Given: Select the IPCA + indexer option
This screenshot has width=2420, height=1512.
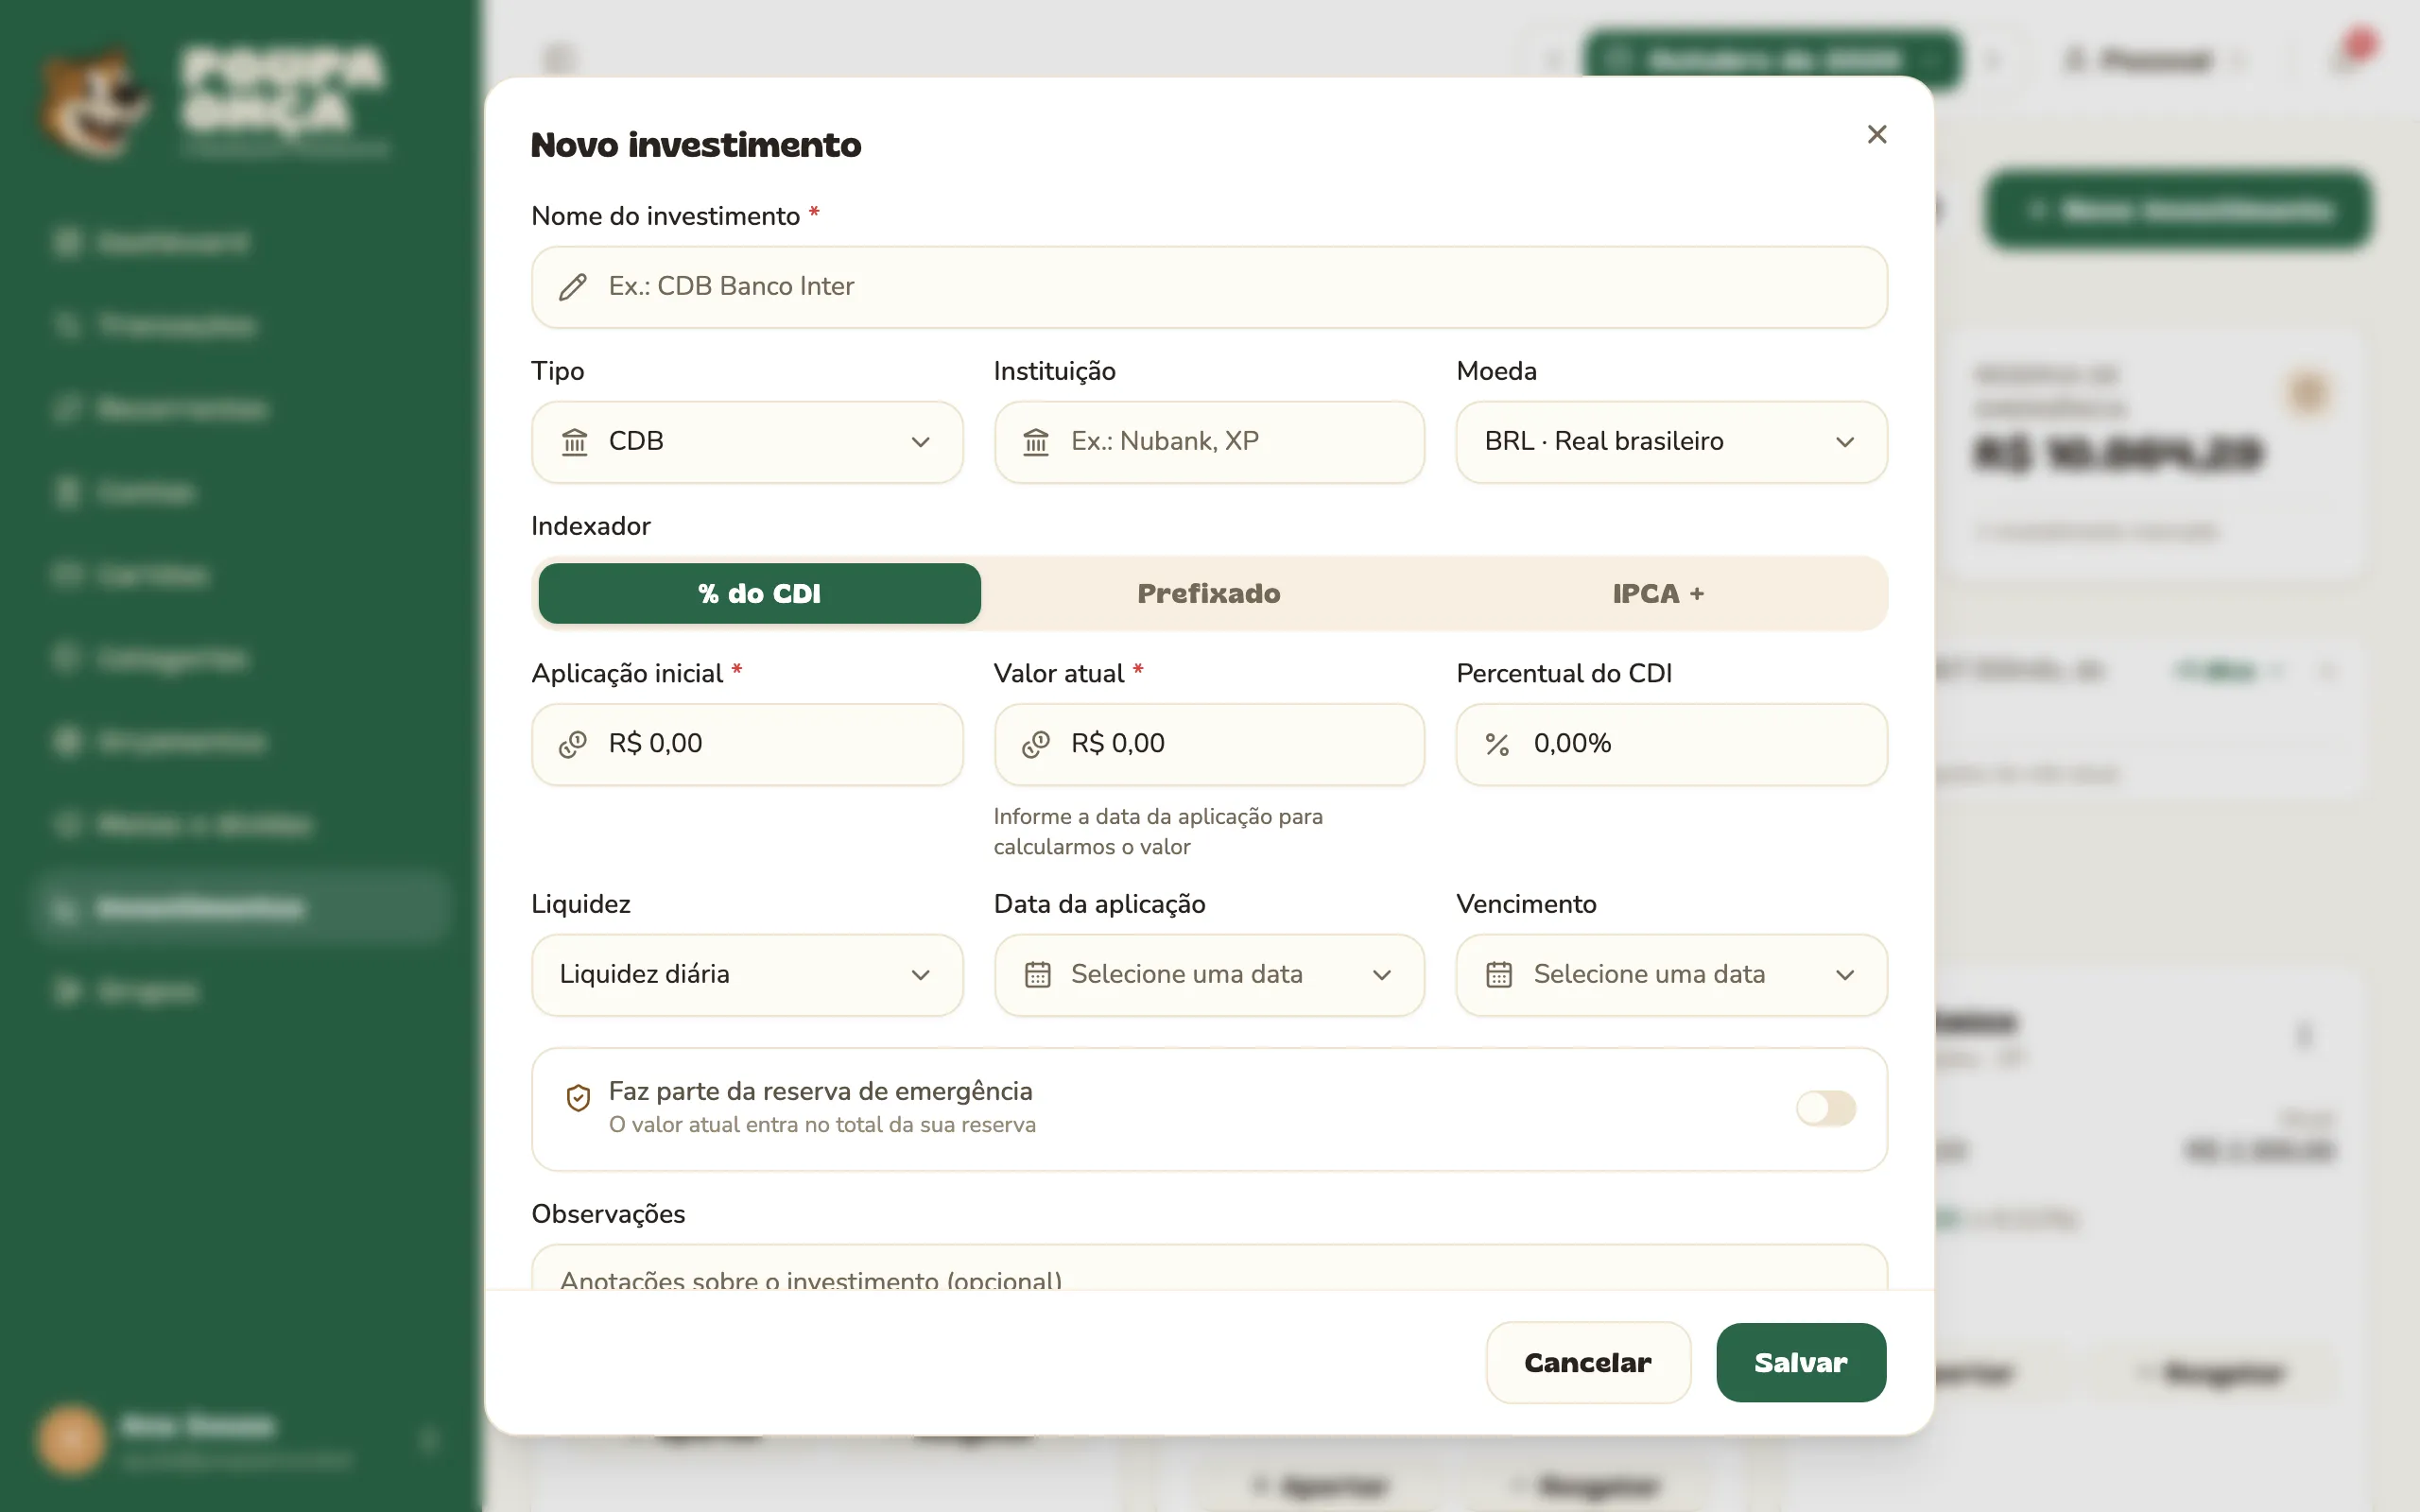Looking at the screenshot, I should pyautogui.click(x=1658, y=594).
